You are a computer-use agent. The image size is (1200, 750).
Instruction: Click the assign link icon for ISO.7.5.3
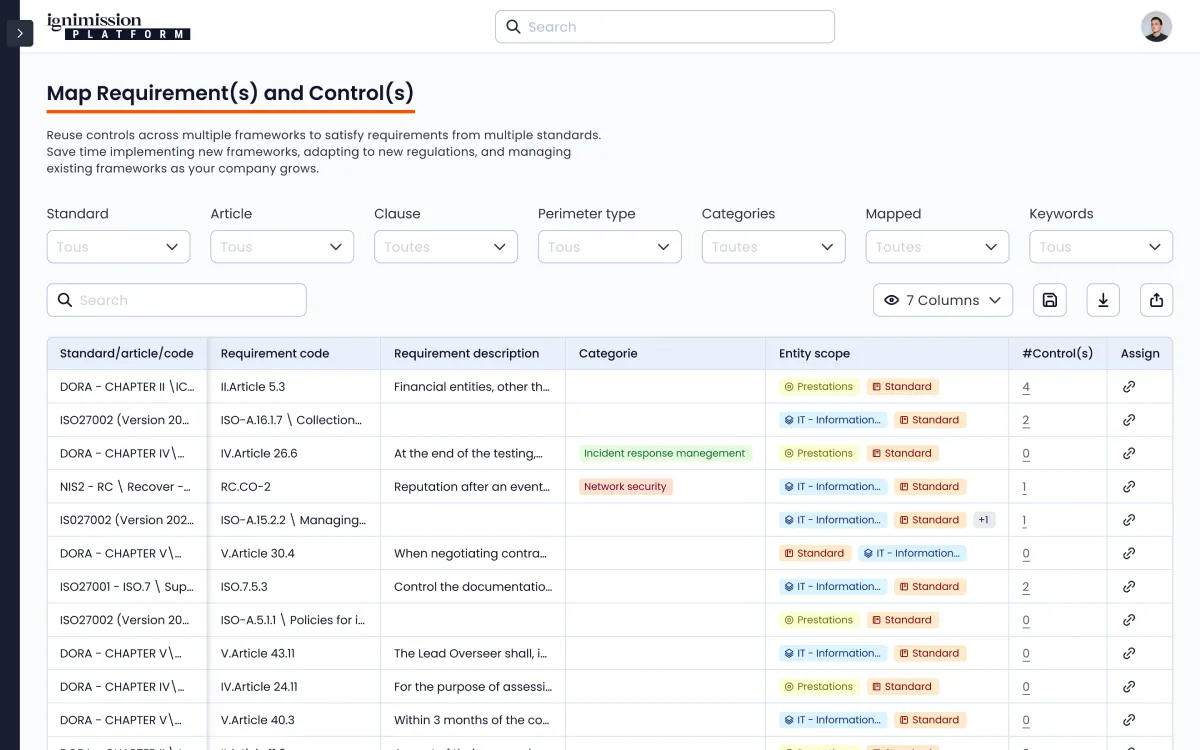[x=1129, y=587]
